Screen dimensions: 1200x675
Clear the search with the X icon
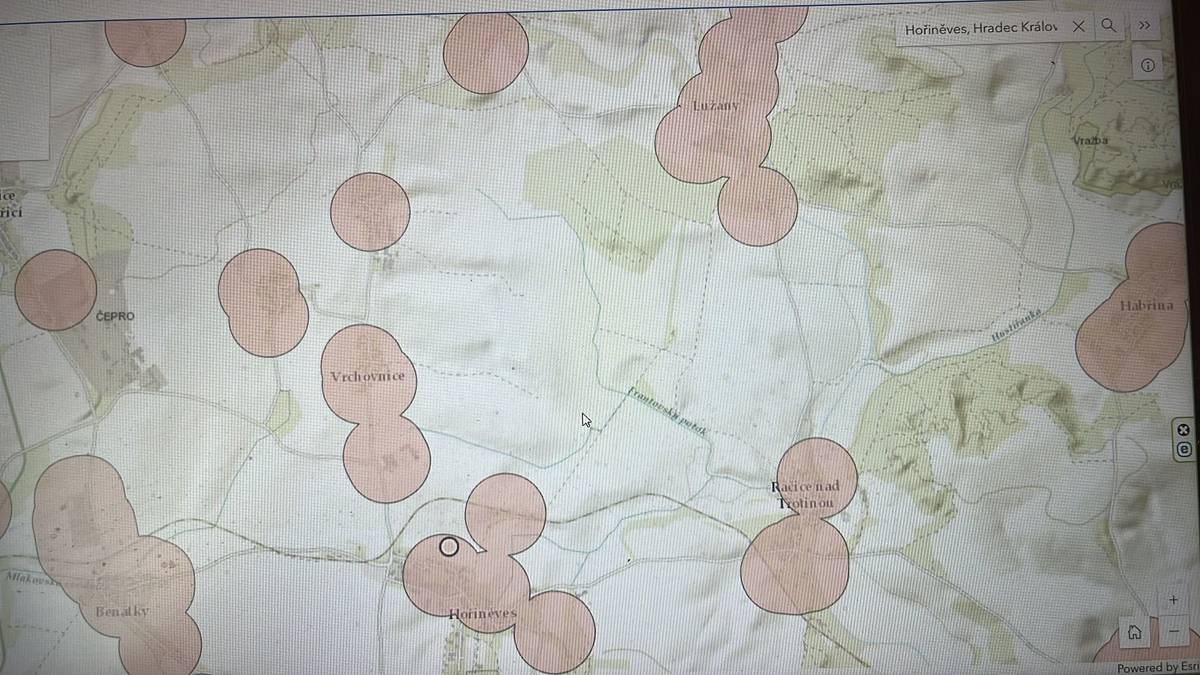tap(1077, 27)
